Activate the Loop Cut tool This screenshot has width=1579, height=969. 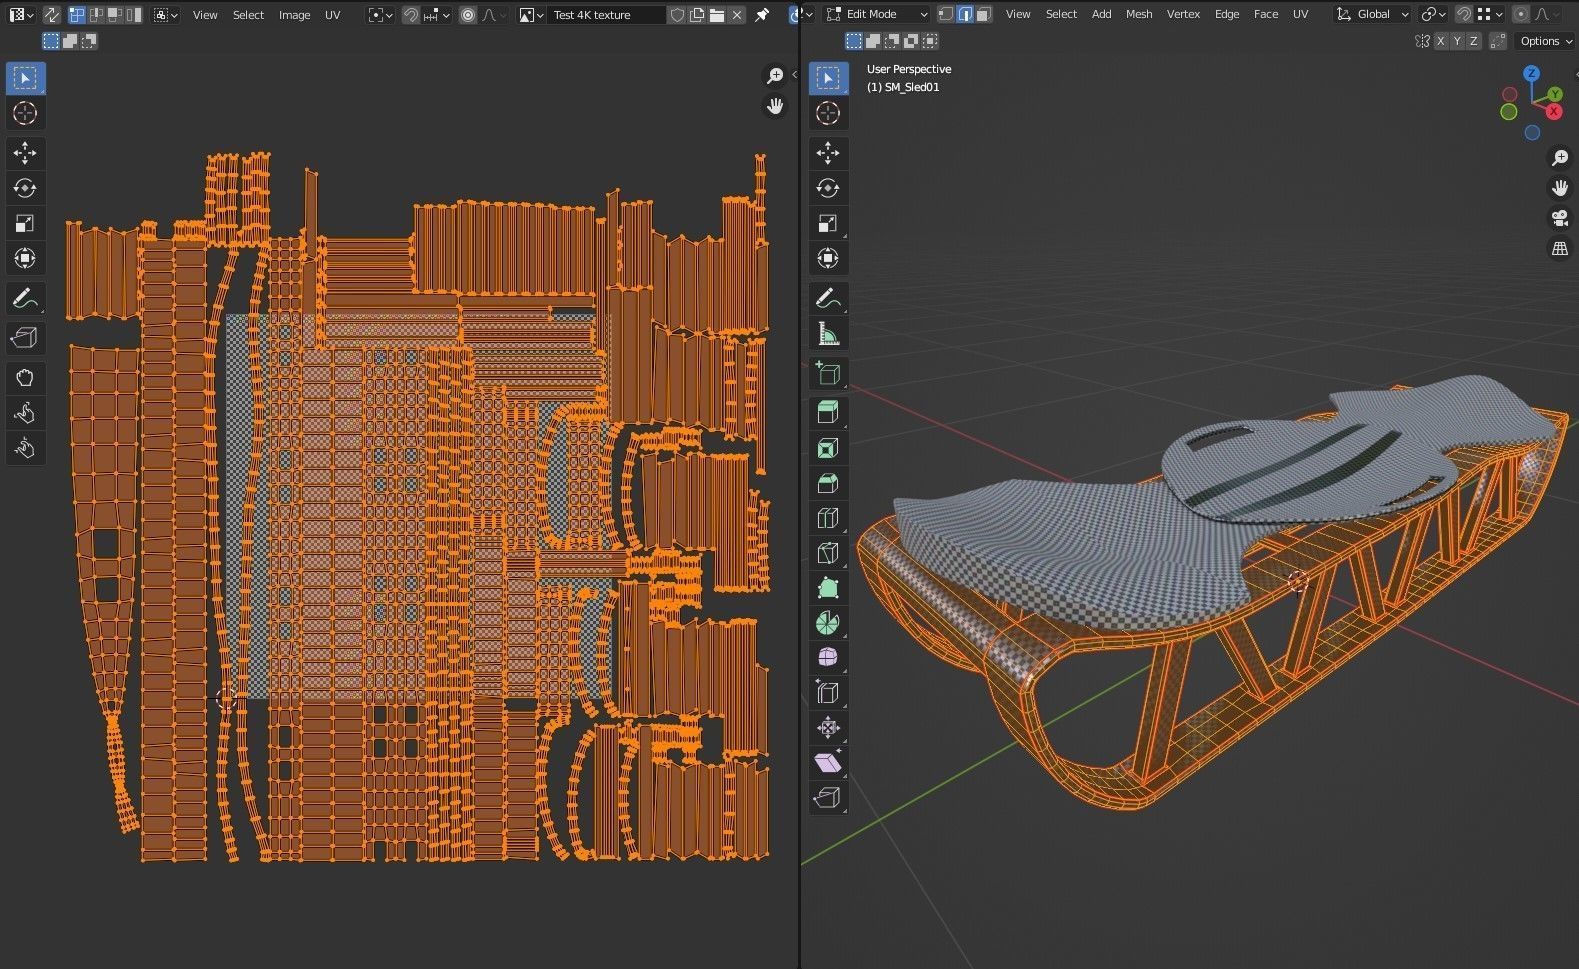click(x=828, y=518)
